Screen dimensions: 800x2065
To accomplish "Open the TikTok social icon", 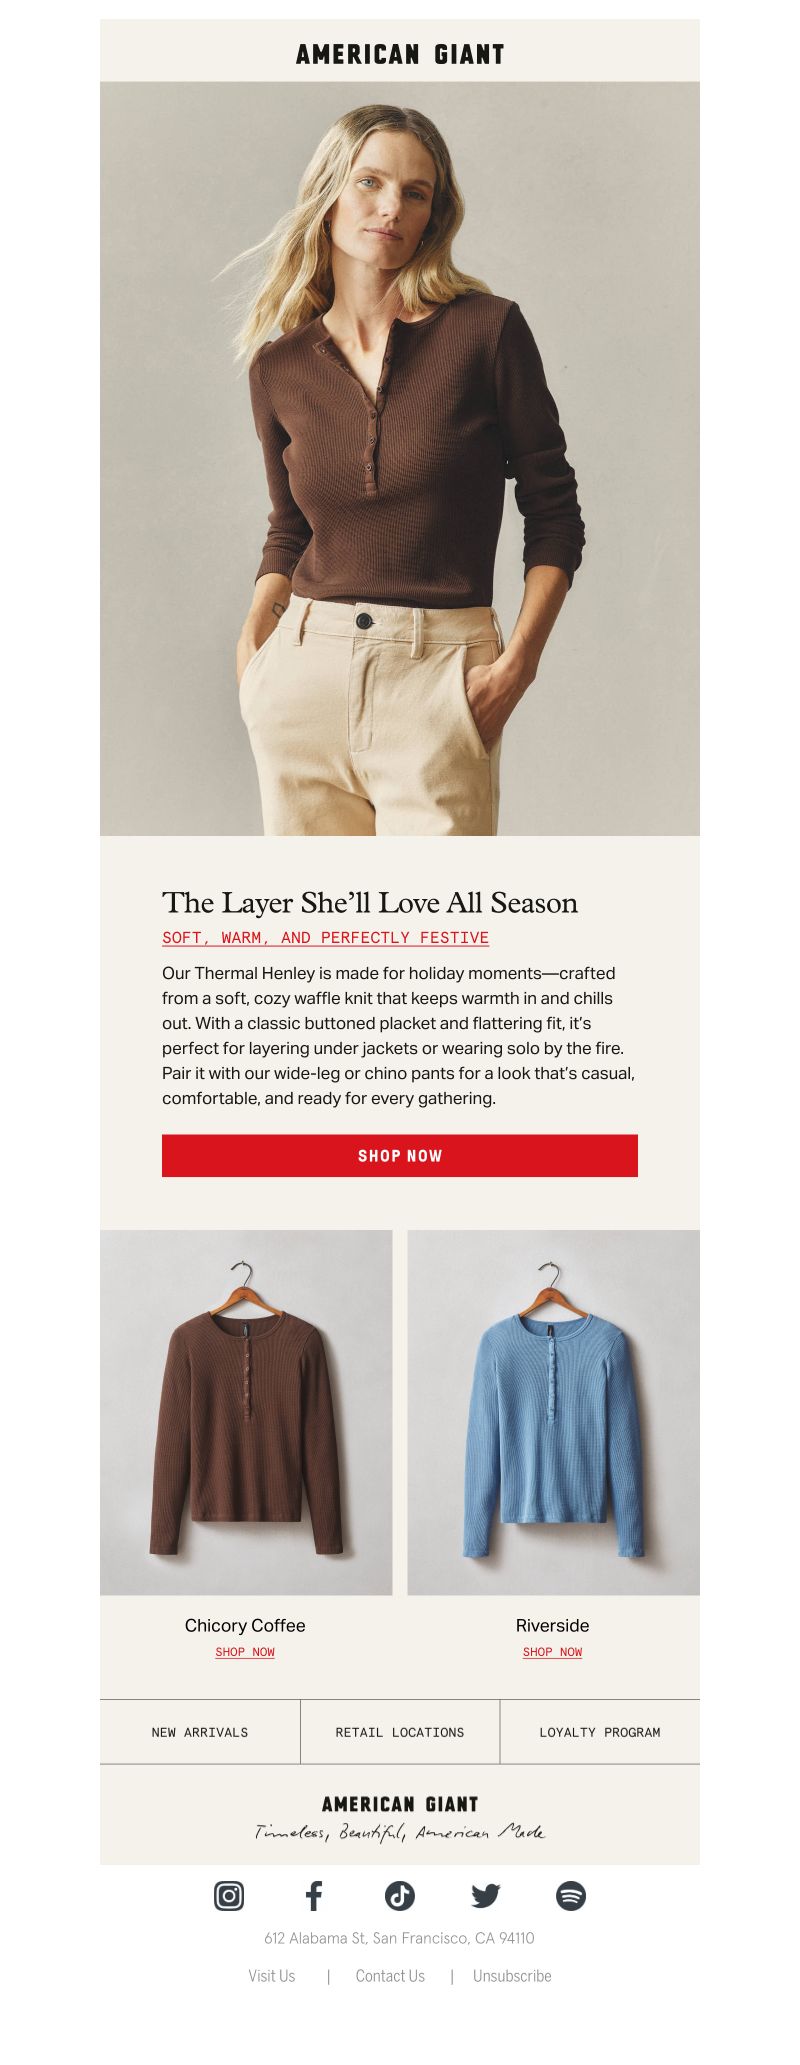I will coord(400,1895).
